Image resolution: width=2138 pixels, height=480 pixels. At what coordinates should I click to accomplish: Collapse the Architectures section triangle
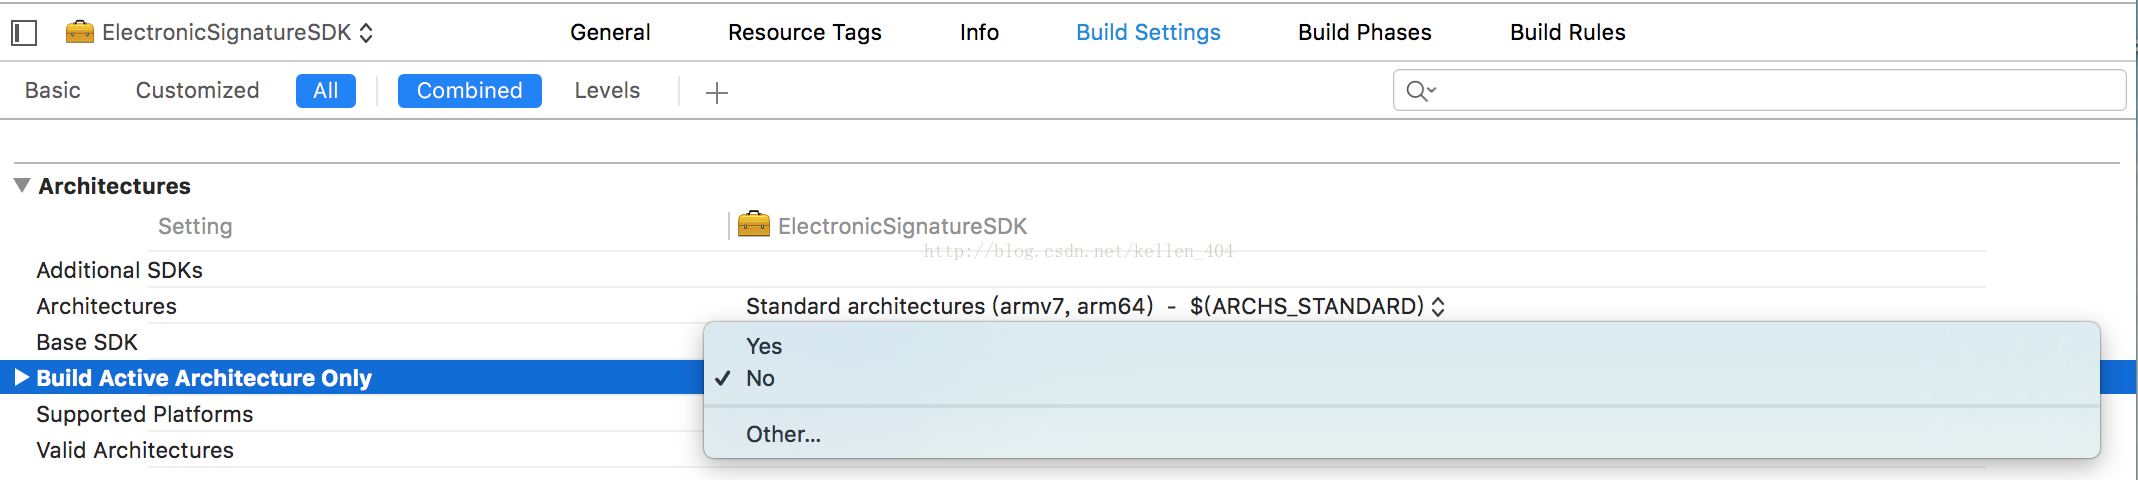tap(21, 185)
